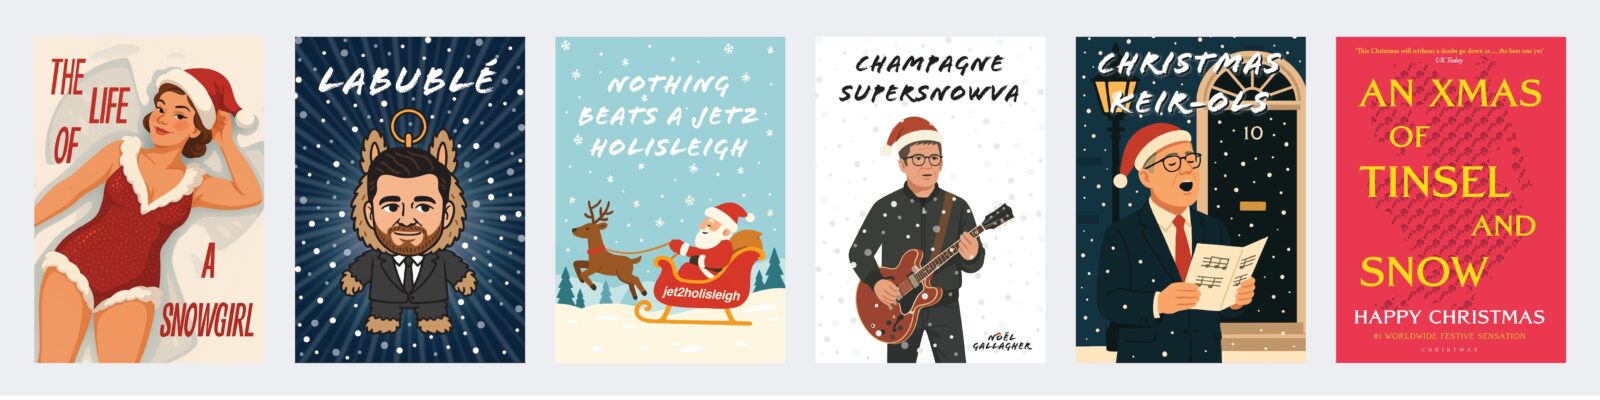Click the snowgirl's Santa hat
The width and height of the screenshot is (1600, 400).
pos(205,92)
